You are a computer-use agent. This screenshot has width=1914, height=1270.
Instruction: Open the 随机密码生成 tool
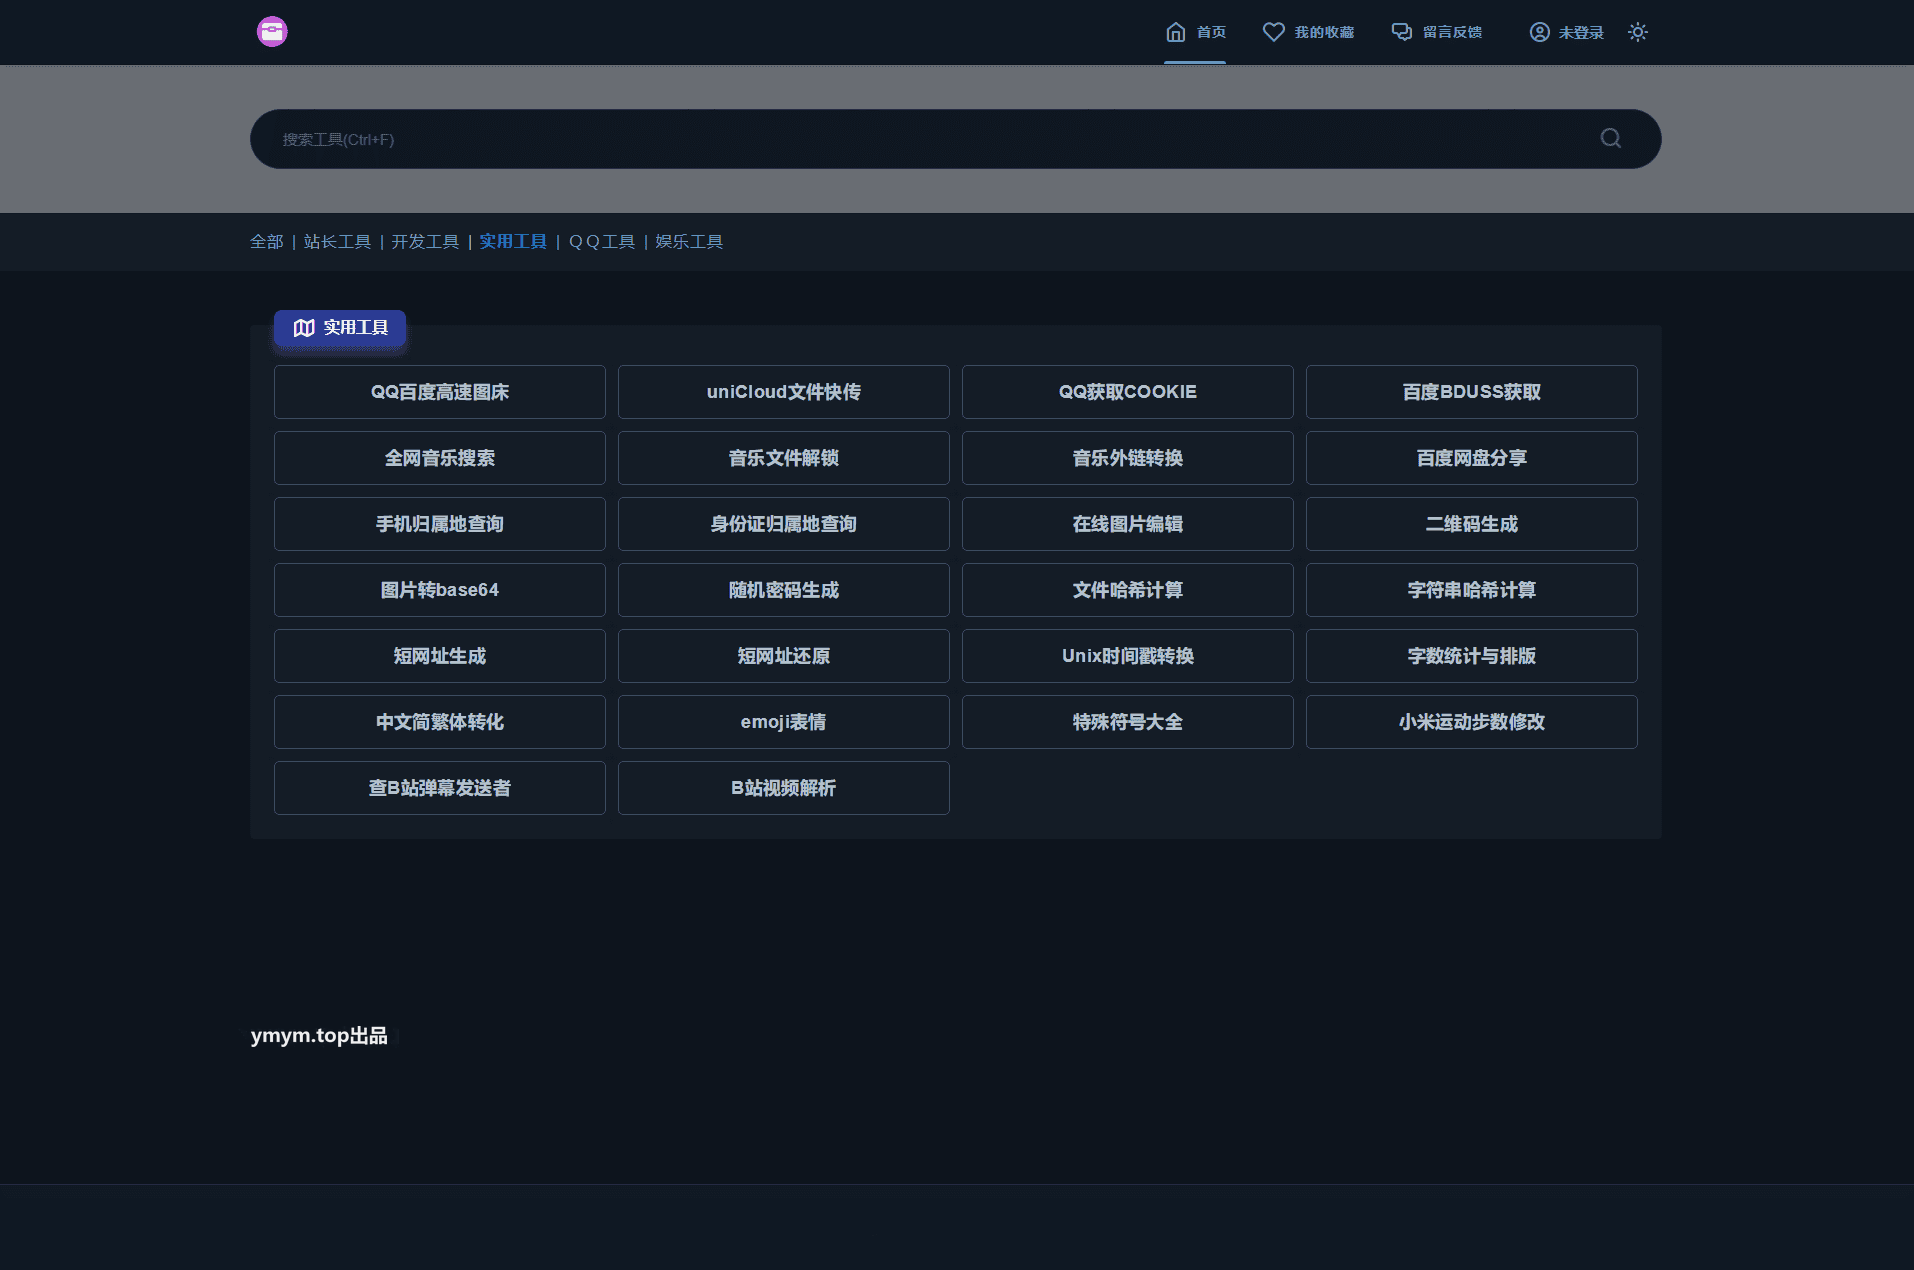click(x=784, y=590)
